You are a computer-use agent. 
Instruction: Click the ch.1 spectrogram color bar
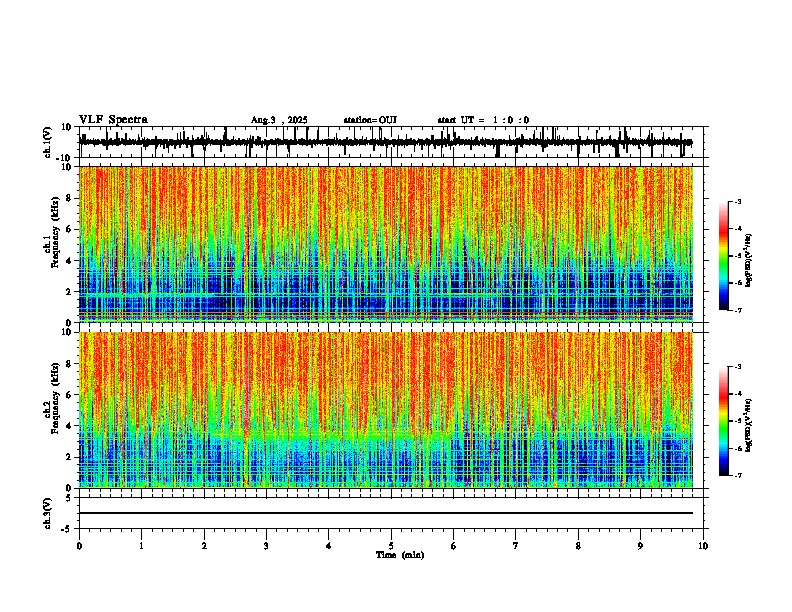(723, 256)
